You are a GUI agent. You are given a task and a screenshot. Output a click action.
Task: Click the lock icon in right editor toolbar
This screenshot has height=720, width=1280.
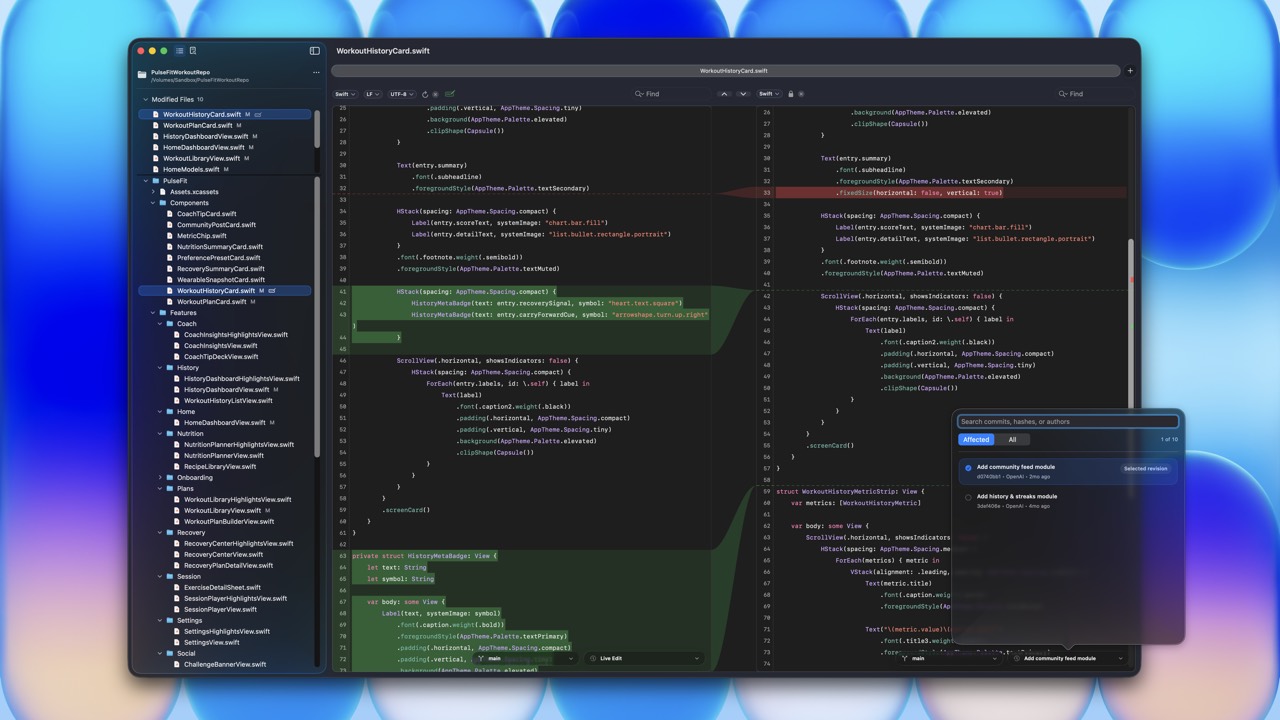tap(791, 94)
